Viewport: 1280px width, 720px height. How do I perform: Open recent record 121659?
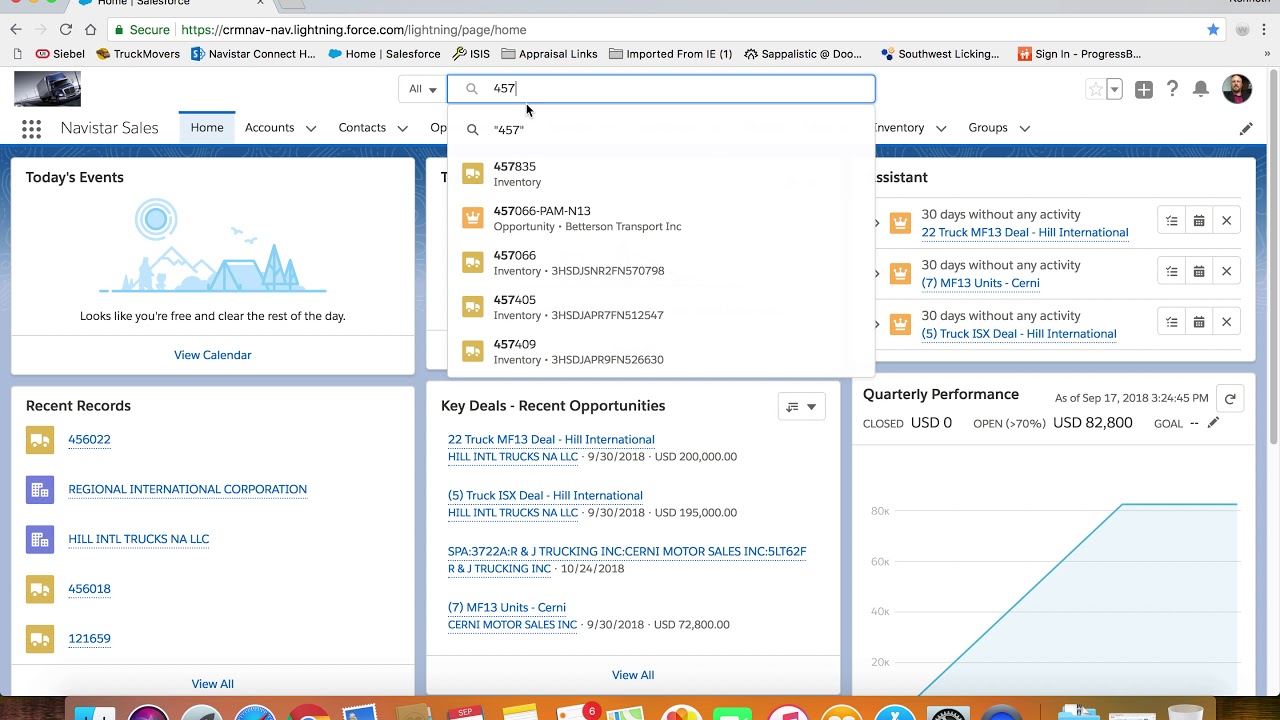click(89, 638)
